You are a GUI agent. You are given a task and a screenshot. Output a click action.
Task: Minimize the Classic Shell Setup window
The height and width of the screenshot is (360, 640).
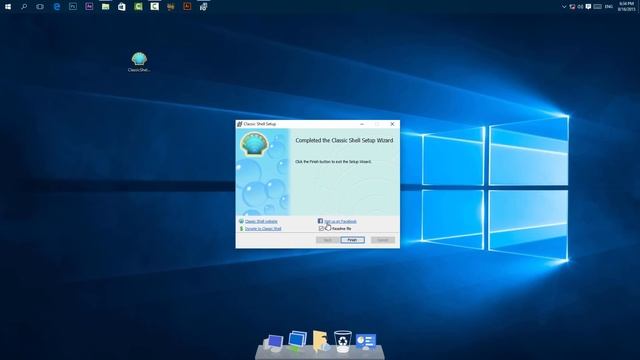(362, 124)
